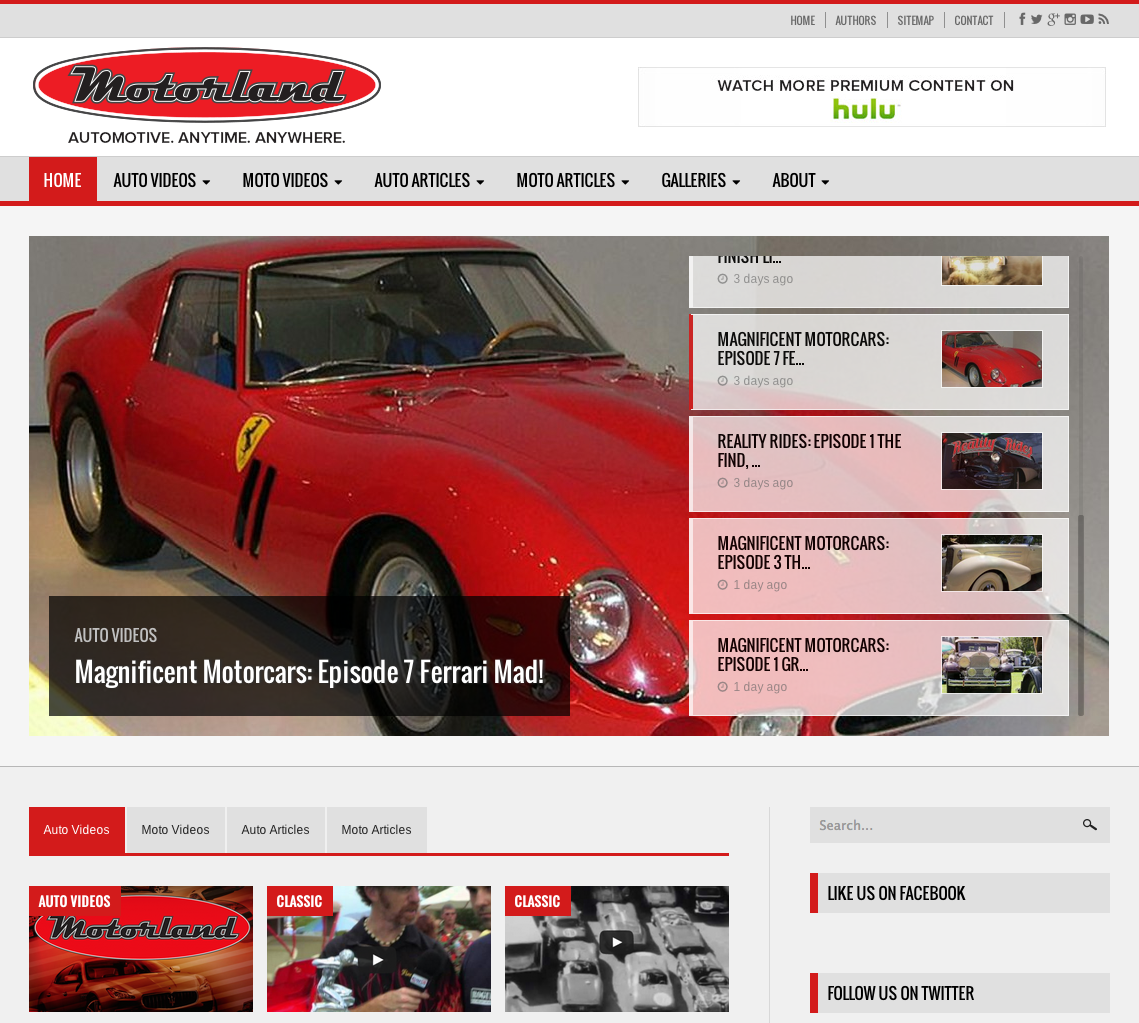Click the Classic tag on black-and-white video

click(538, 901)
